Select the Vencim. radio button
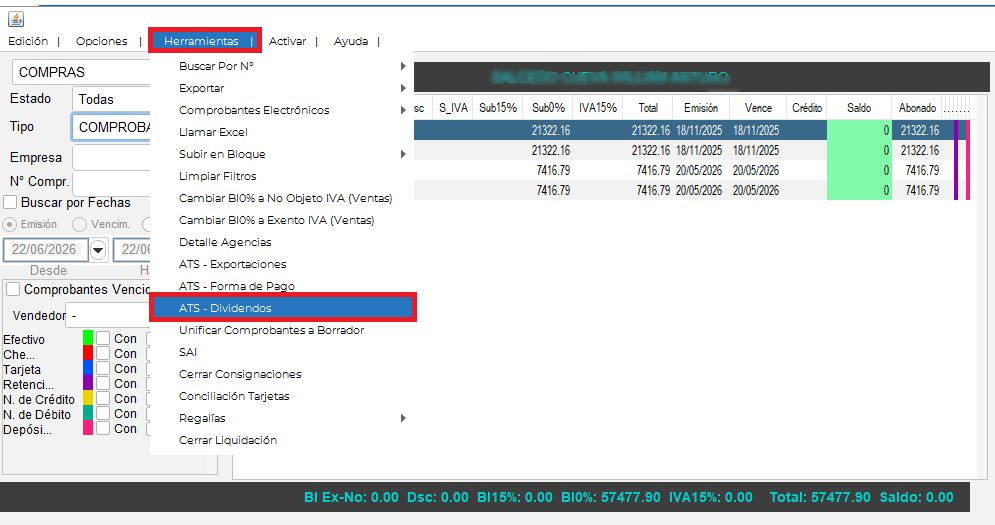The height and width of the screenshot is (525, 995). (x=79, y=225)
